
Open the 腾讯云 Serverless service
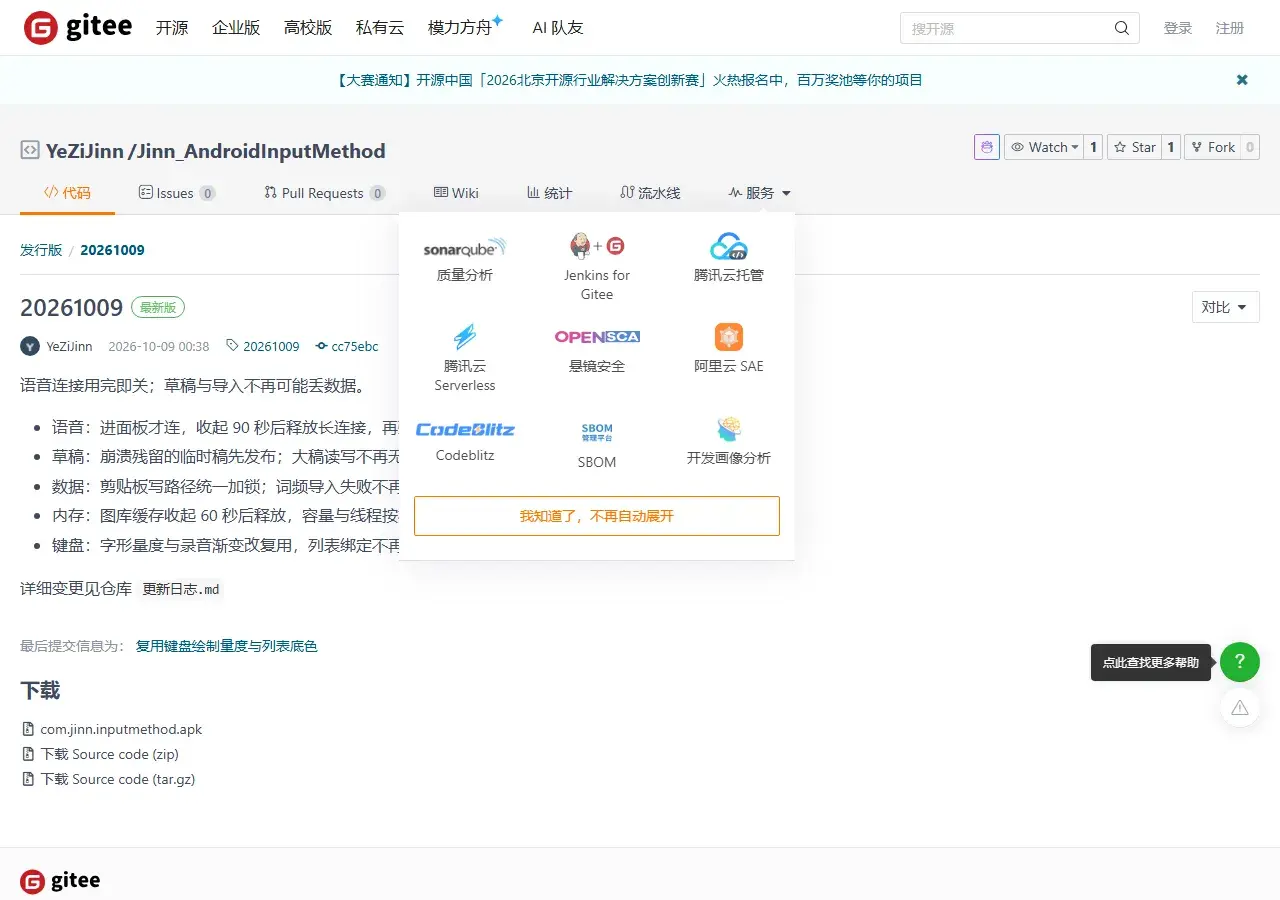tap(465, 357)
